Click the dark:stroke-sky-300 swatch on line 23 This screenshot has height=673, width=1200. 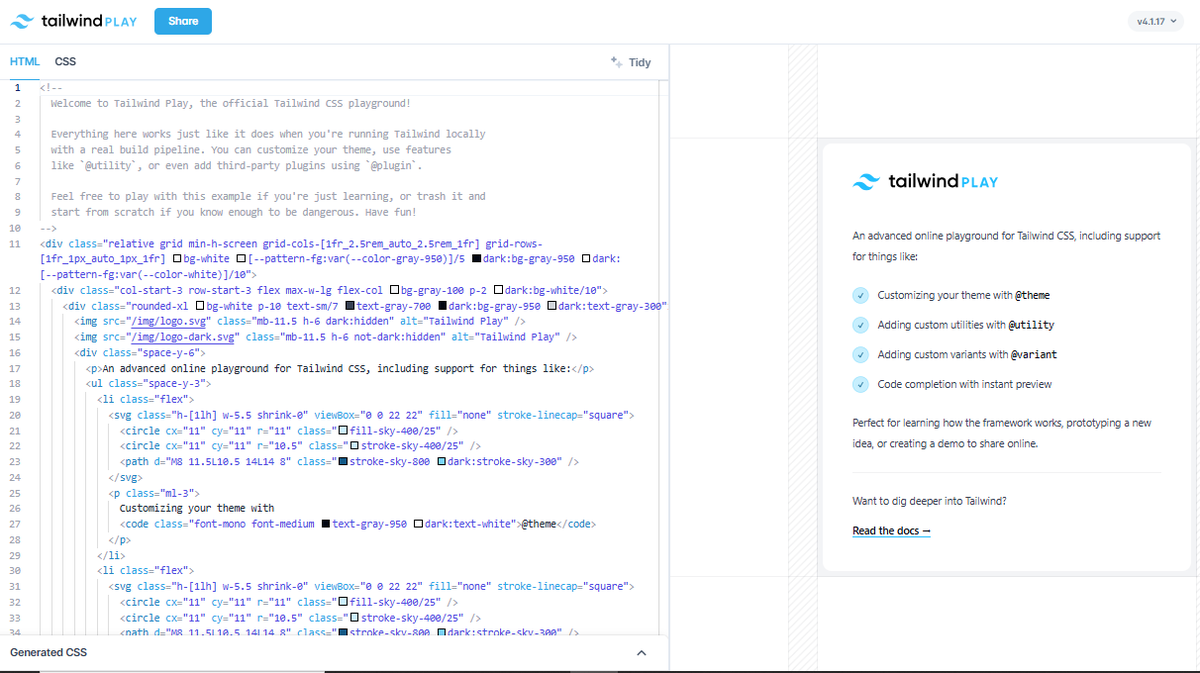click(441, 462)
